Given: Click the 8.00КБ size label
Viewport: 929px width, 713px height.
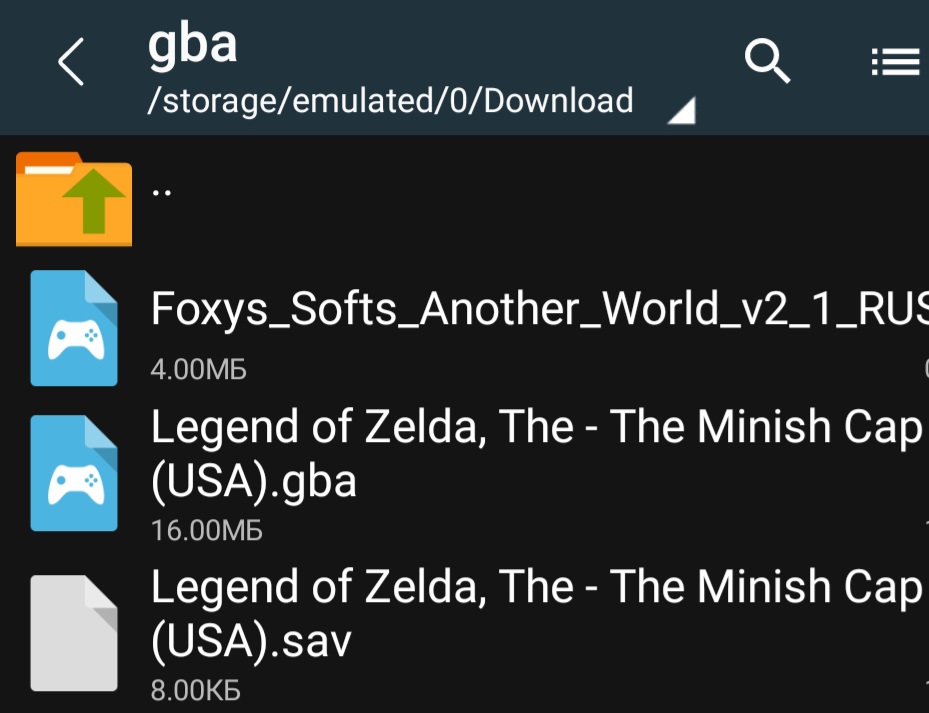Looking at the screenshot, I should pyautogui.click(x=195, y=690).
